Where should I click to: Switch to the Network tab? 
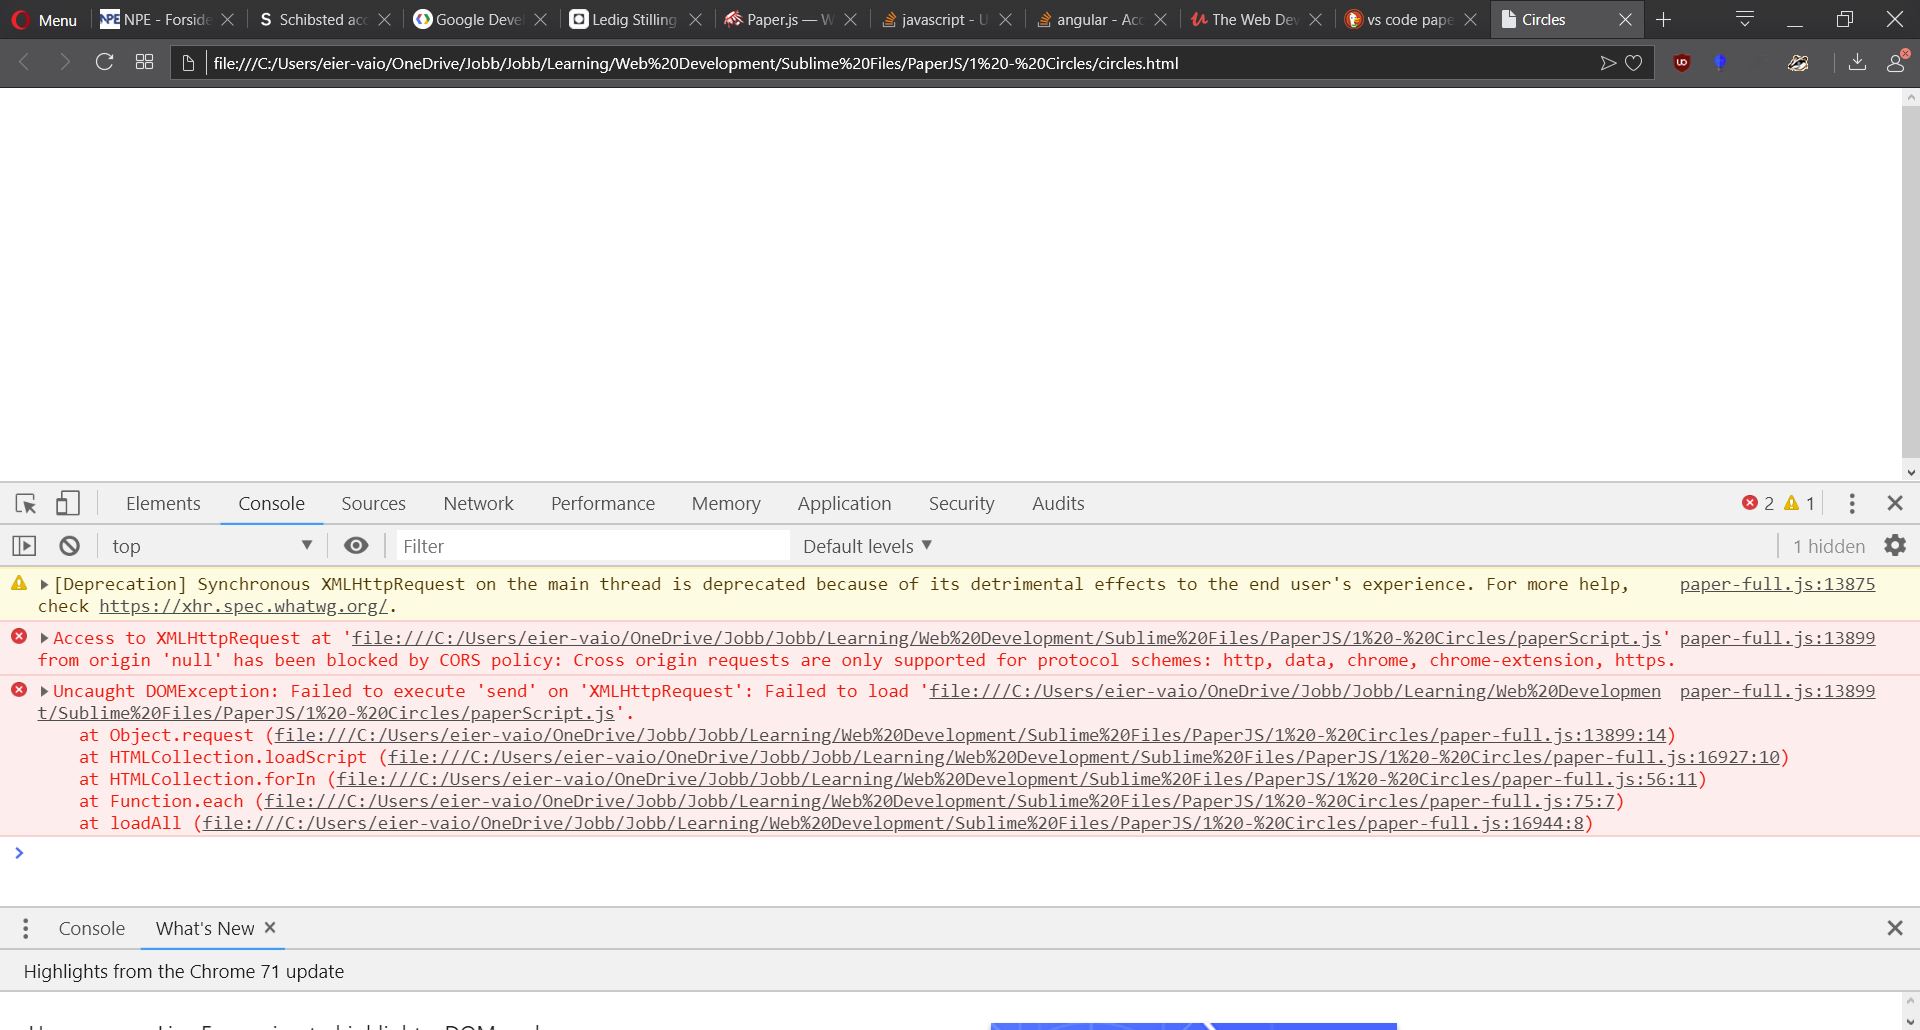pyautogui.click(x=478, y=503)
